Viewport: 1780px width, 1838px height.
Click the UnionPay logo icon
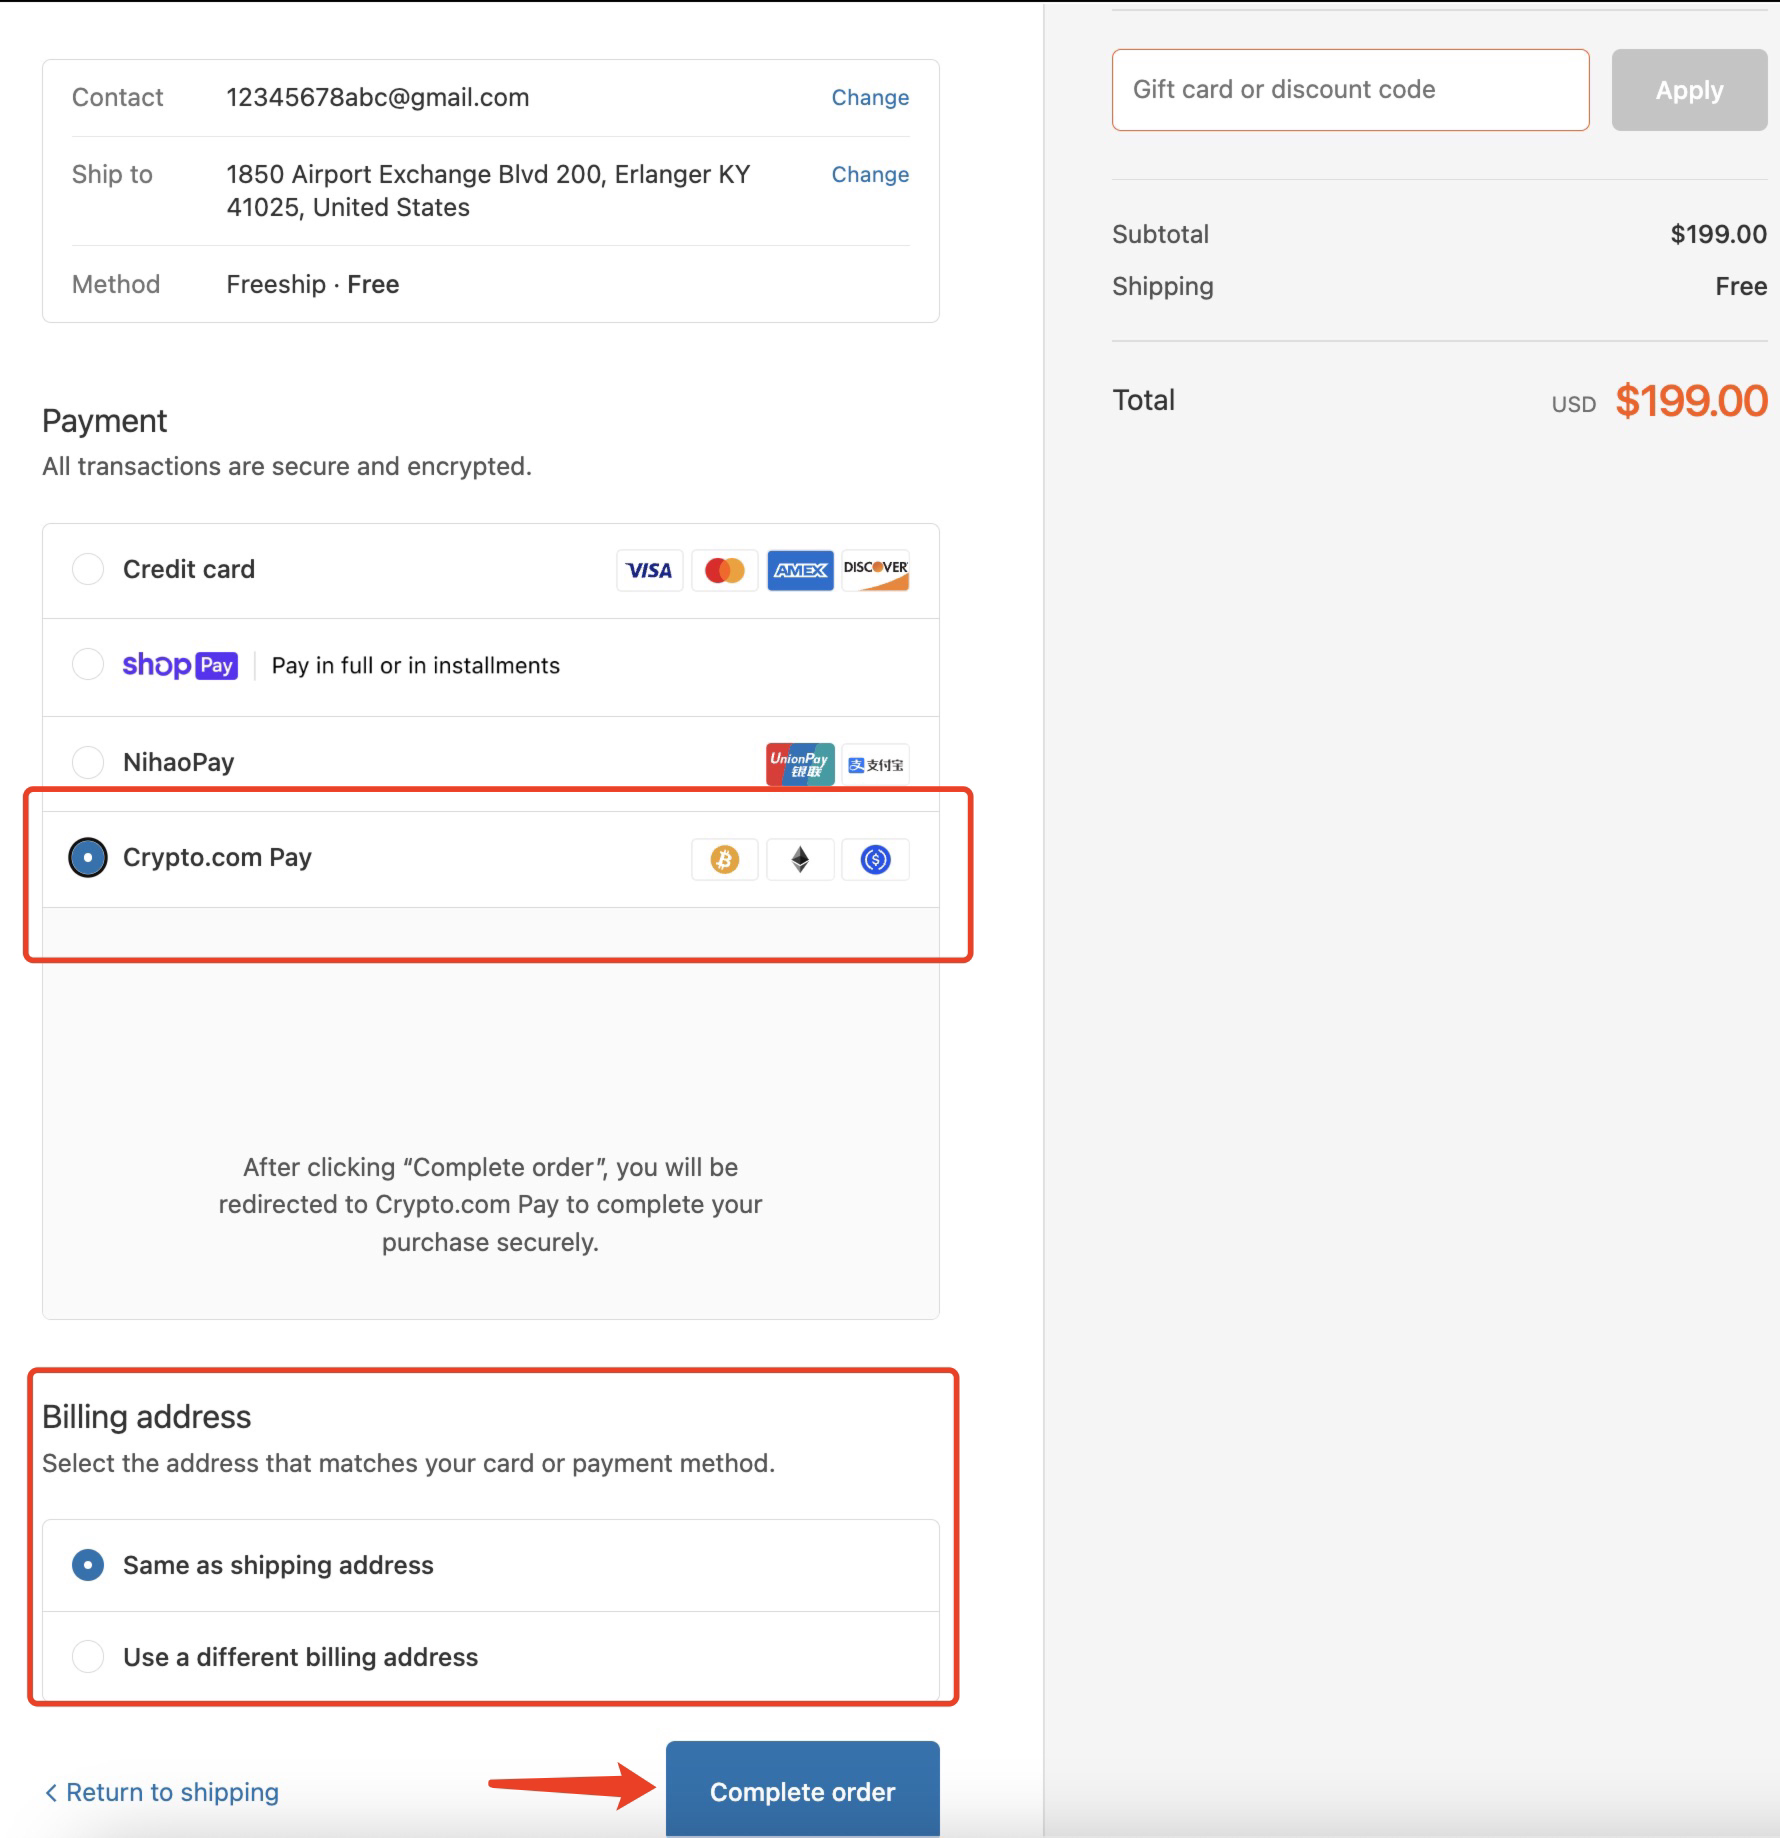(800, 764)
